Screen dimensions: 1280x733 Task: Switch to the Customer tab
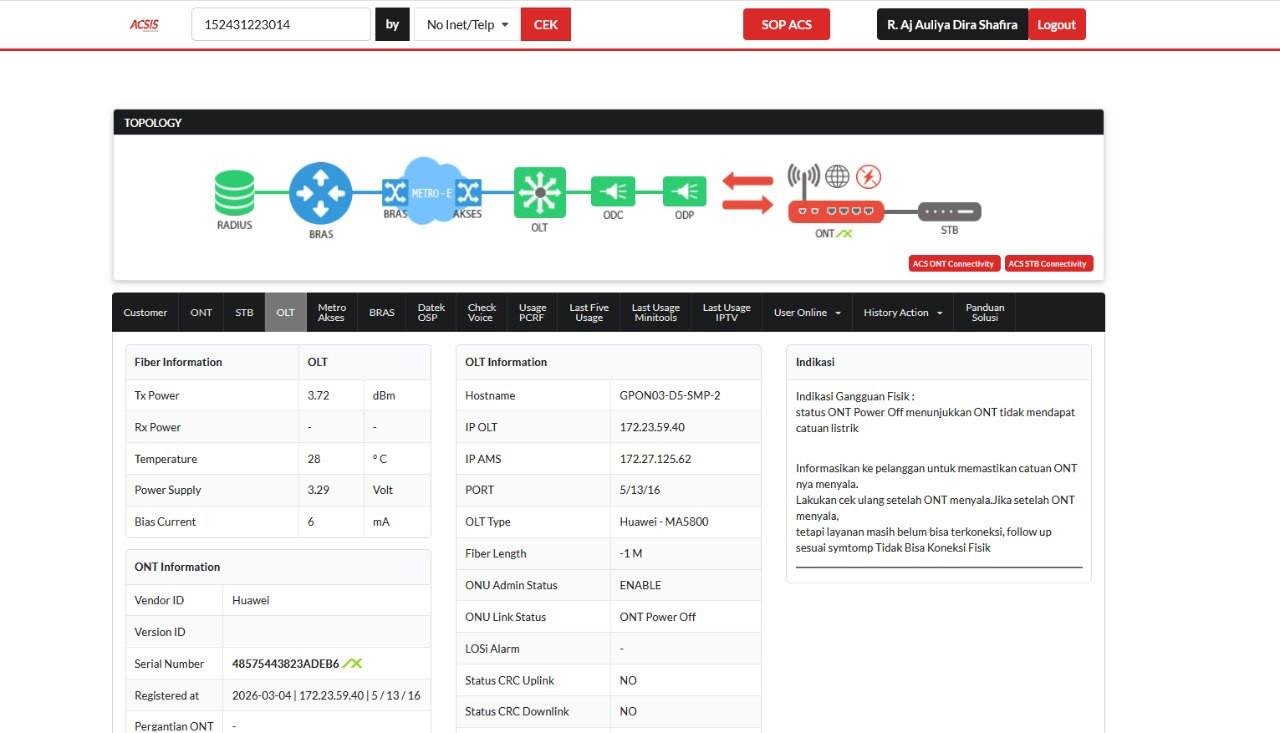145,312
